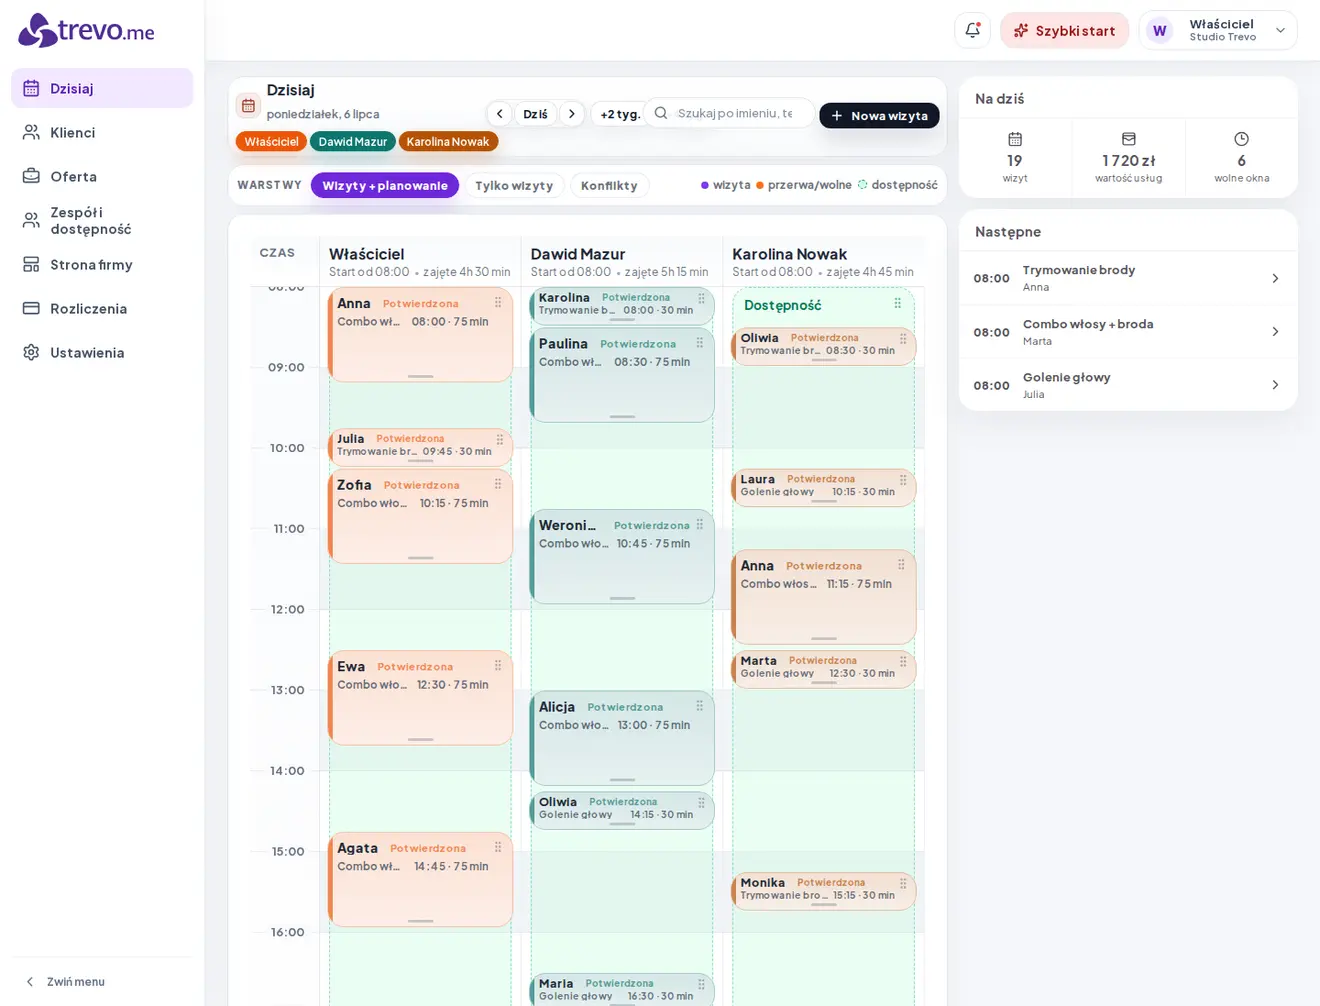The image size is (1320, 1006).
Task: Open Dzisiaj in the sidebar
Action: pos(102,88)
